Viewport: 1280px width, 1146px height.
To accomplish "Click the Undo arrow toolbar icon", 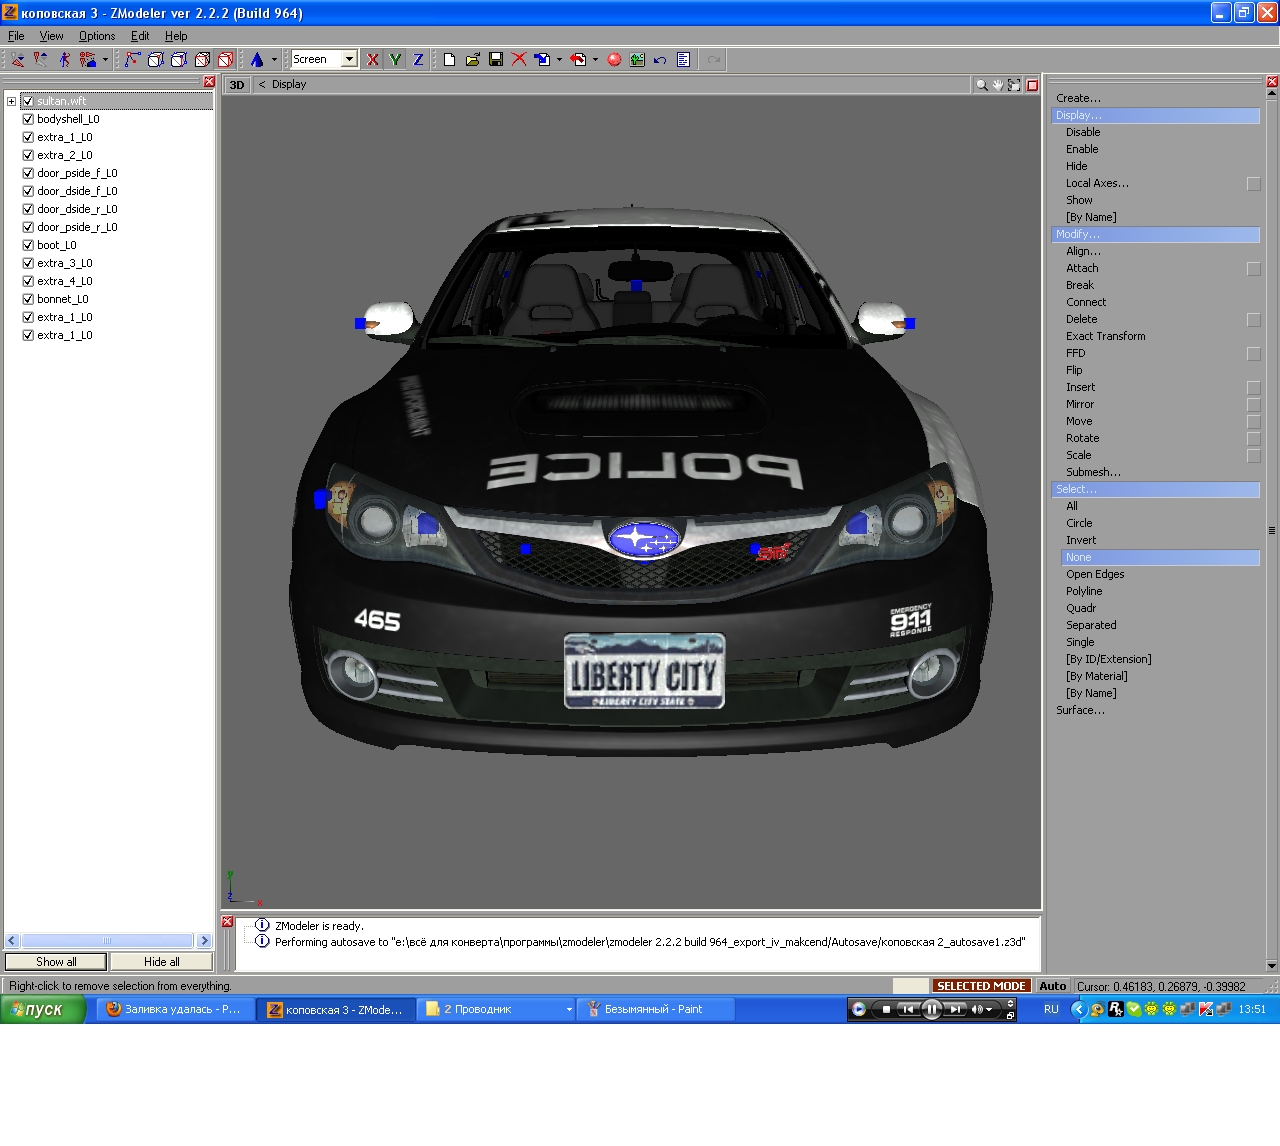I will [660, 60].
